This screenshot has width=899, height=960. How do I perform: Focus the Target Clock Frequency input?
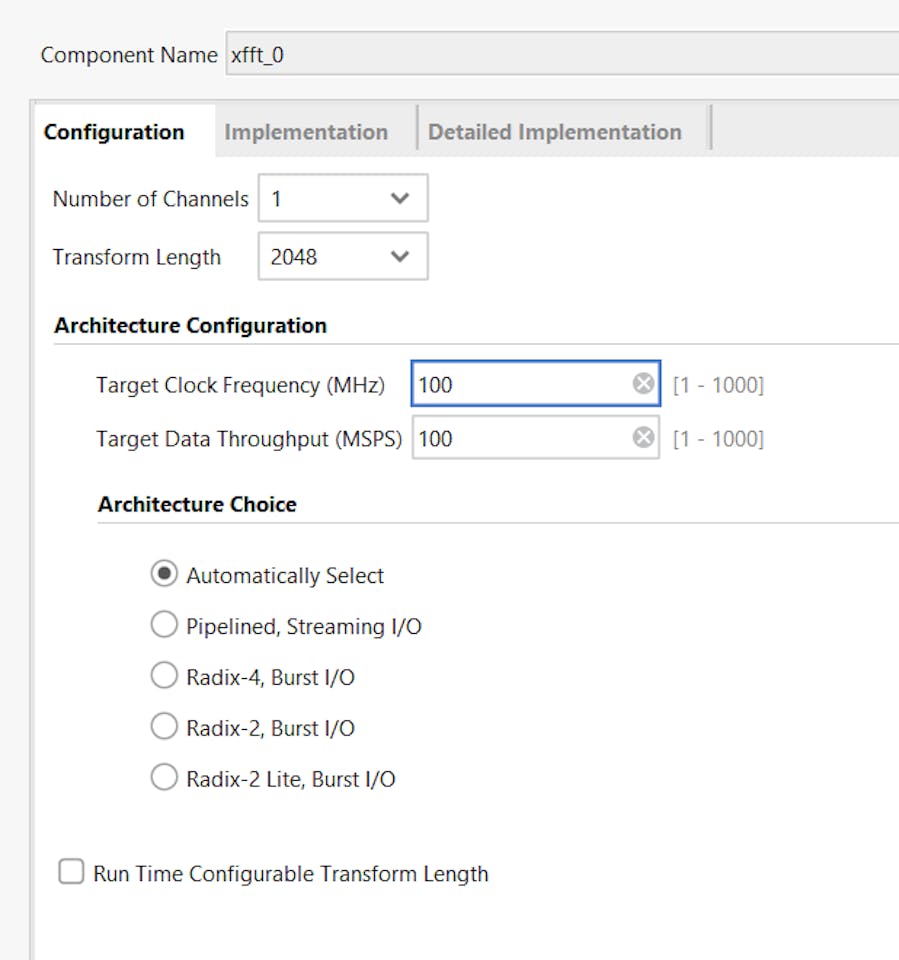[520, 384]
